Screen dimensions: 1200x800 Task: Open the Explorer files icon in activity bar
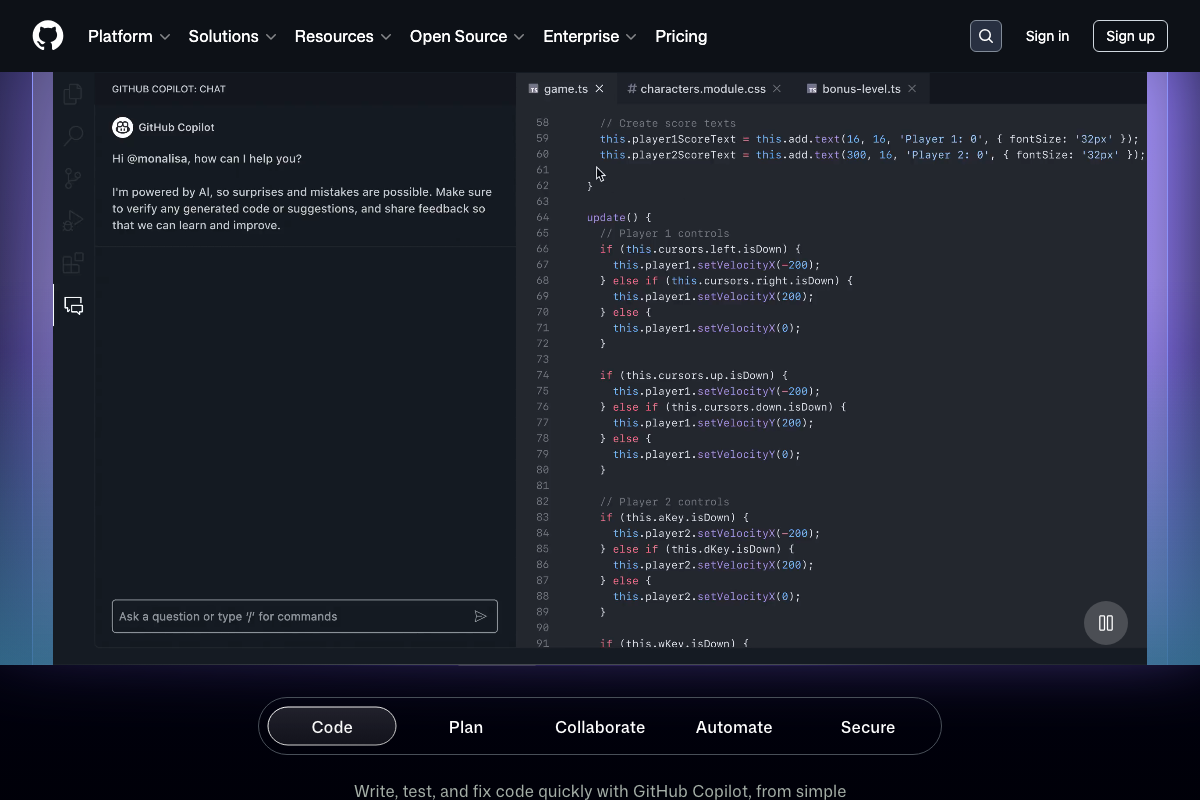[x=73, y=94]
